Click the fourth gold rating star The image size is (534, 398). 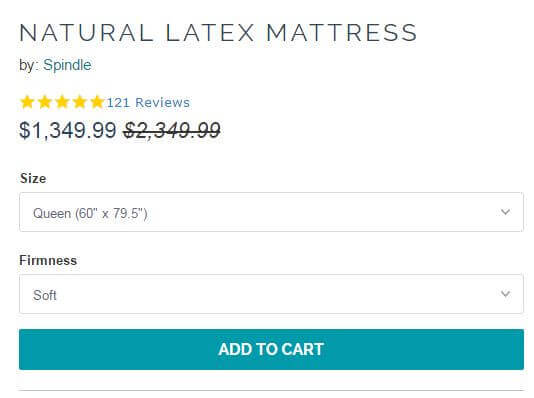coord(80,102)
